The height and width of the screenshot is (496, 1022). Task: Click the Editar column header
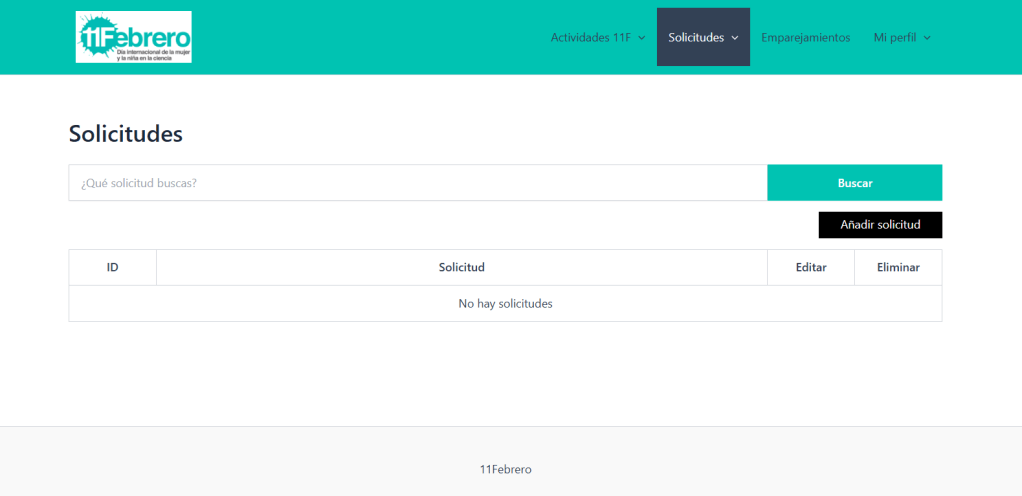811,268
